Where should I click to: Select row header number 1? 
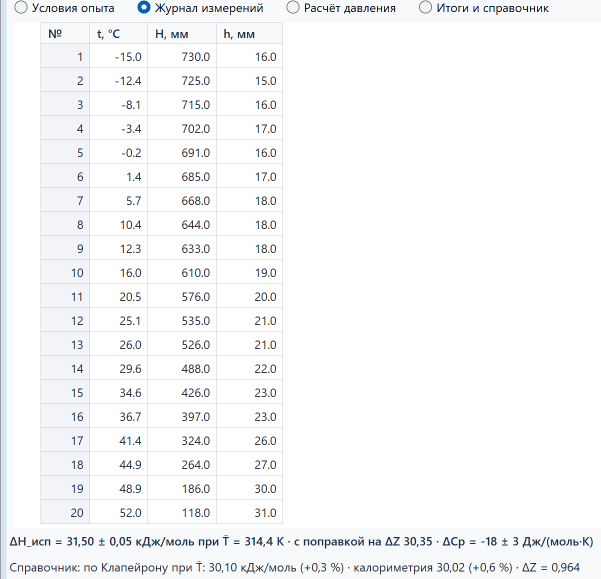(65, 56)
